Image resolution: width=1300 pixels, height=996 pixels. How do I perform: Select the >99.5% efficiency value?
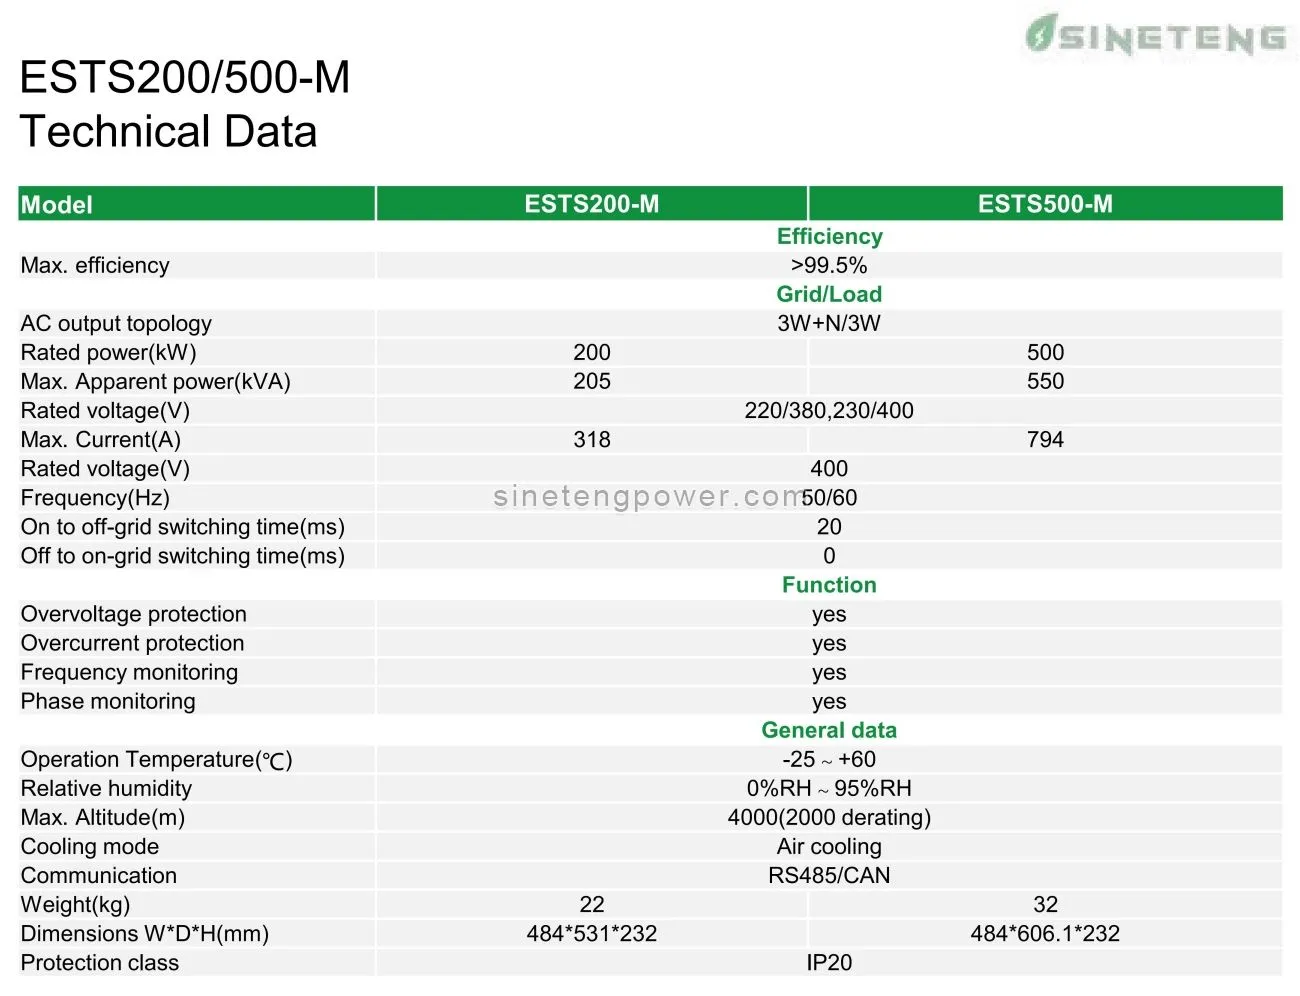829,265
